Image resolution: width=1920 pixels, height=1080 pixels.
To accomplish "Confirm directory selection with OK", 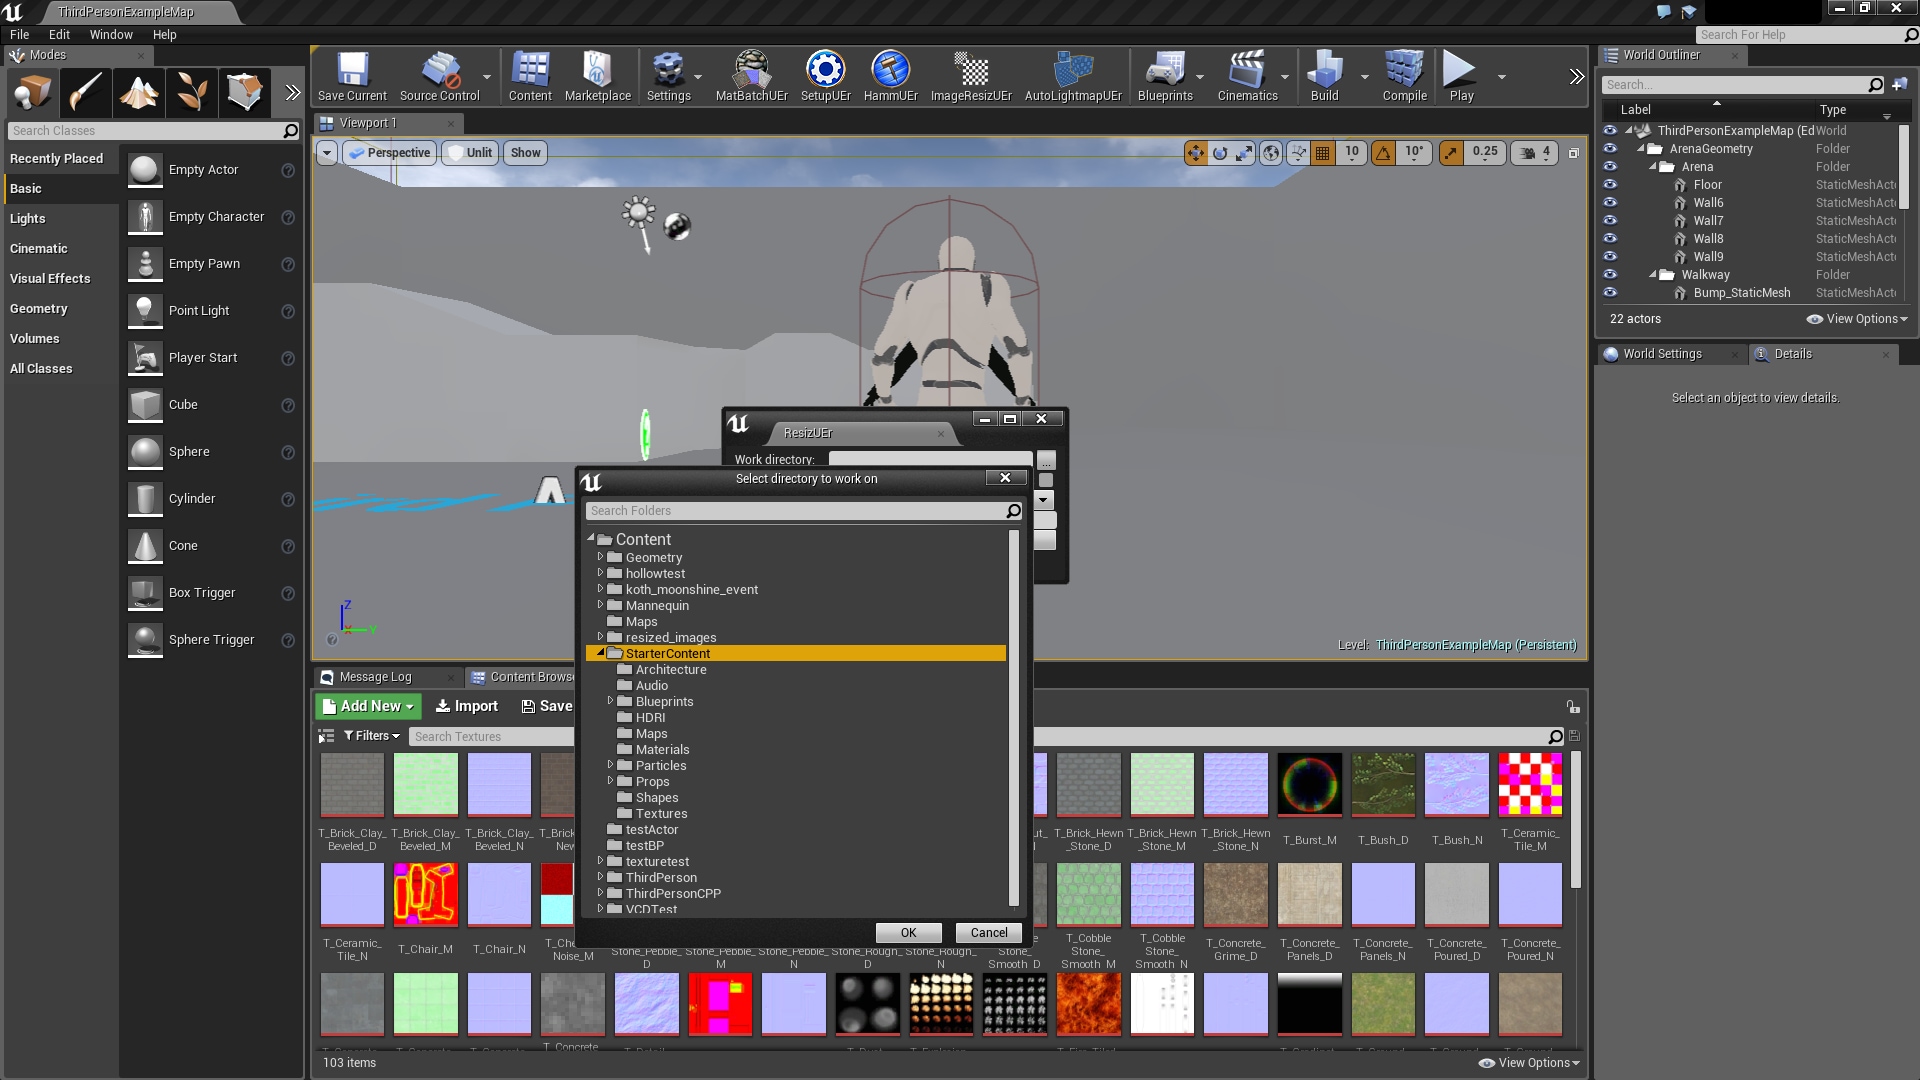I will pyautogui.click(x=908, y=932).
